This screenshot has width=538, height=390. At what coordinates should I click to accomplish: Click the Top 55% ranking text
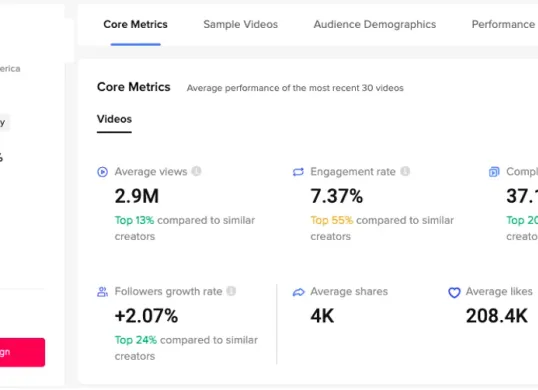coord(332,220)
